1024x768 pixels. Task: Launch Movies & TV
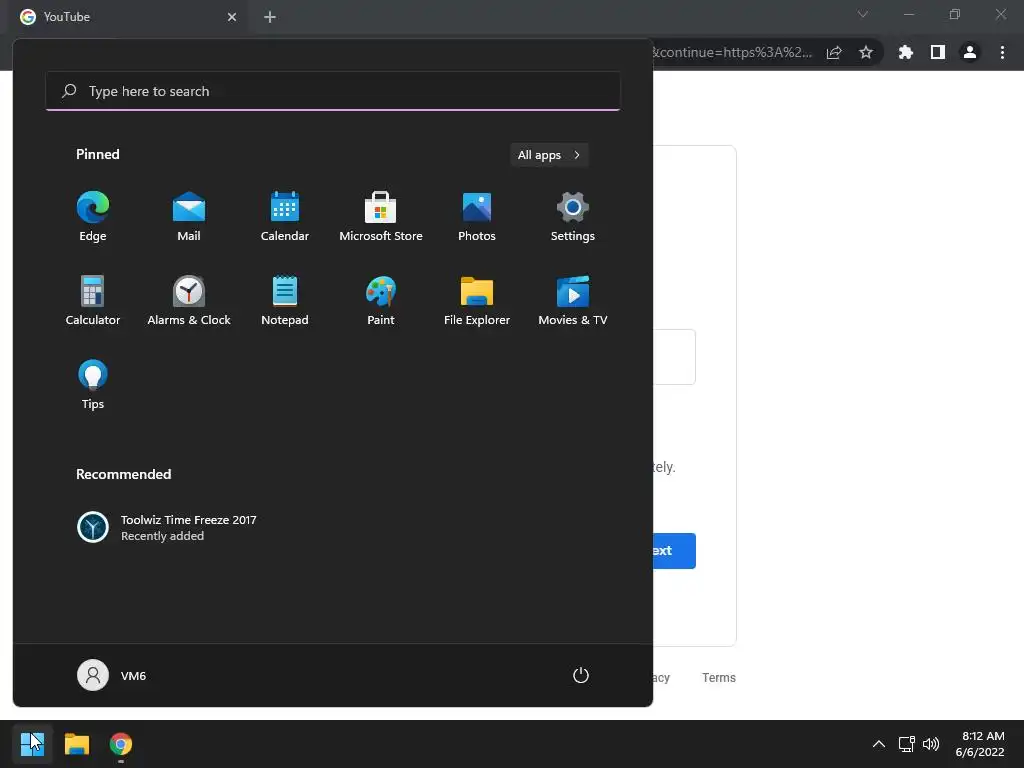pos(573,300)
